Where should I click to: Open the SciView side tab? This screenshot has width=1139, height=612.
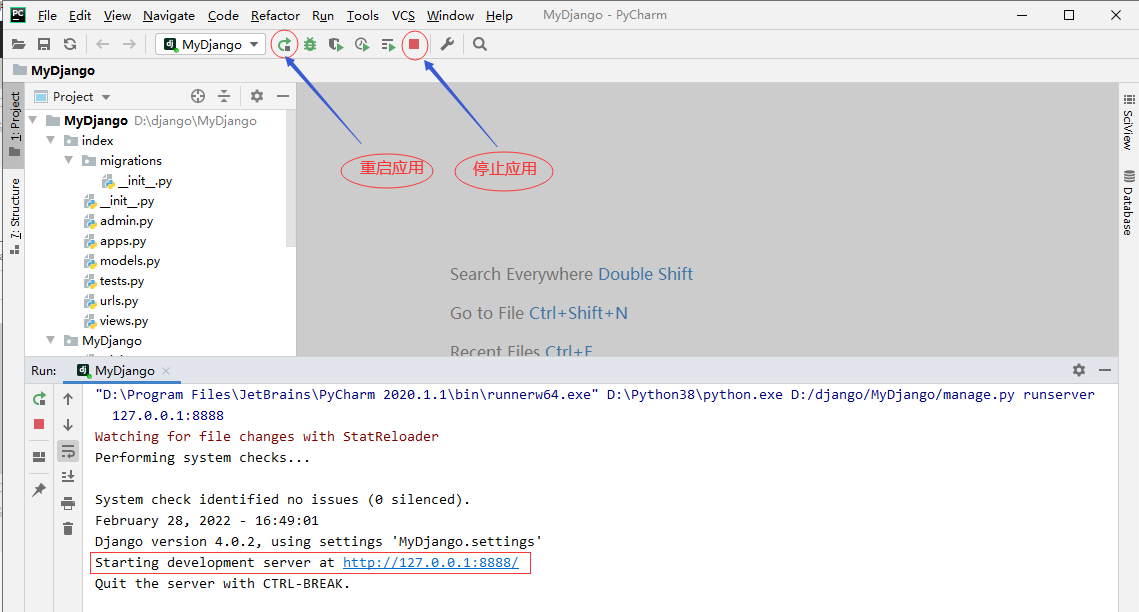point(1128,122)
